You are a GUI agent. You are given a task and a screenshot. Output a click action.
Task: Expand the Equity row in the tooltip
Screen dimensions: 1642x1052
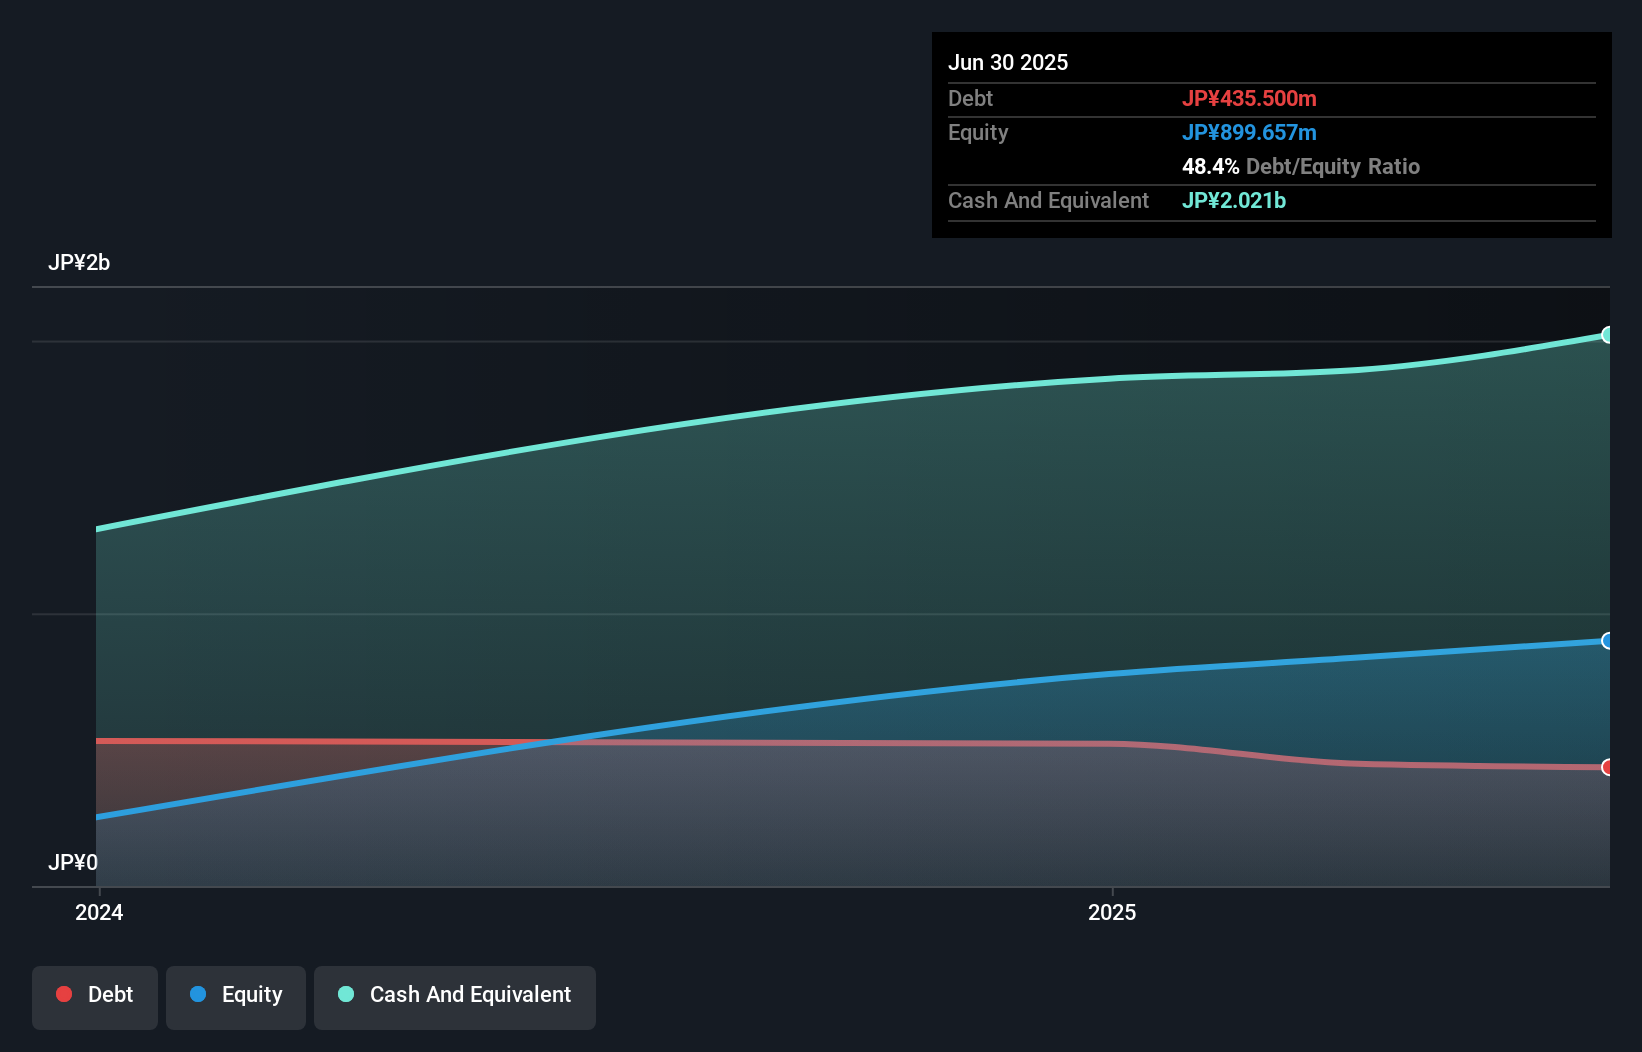click(978, 132)
